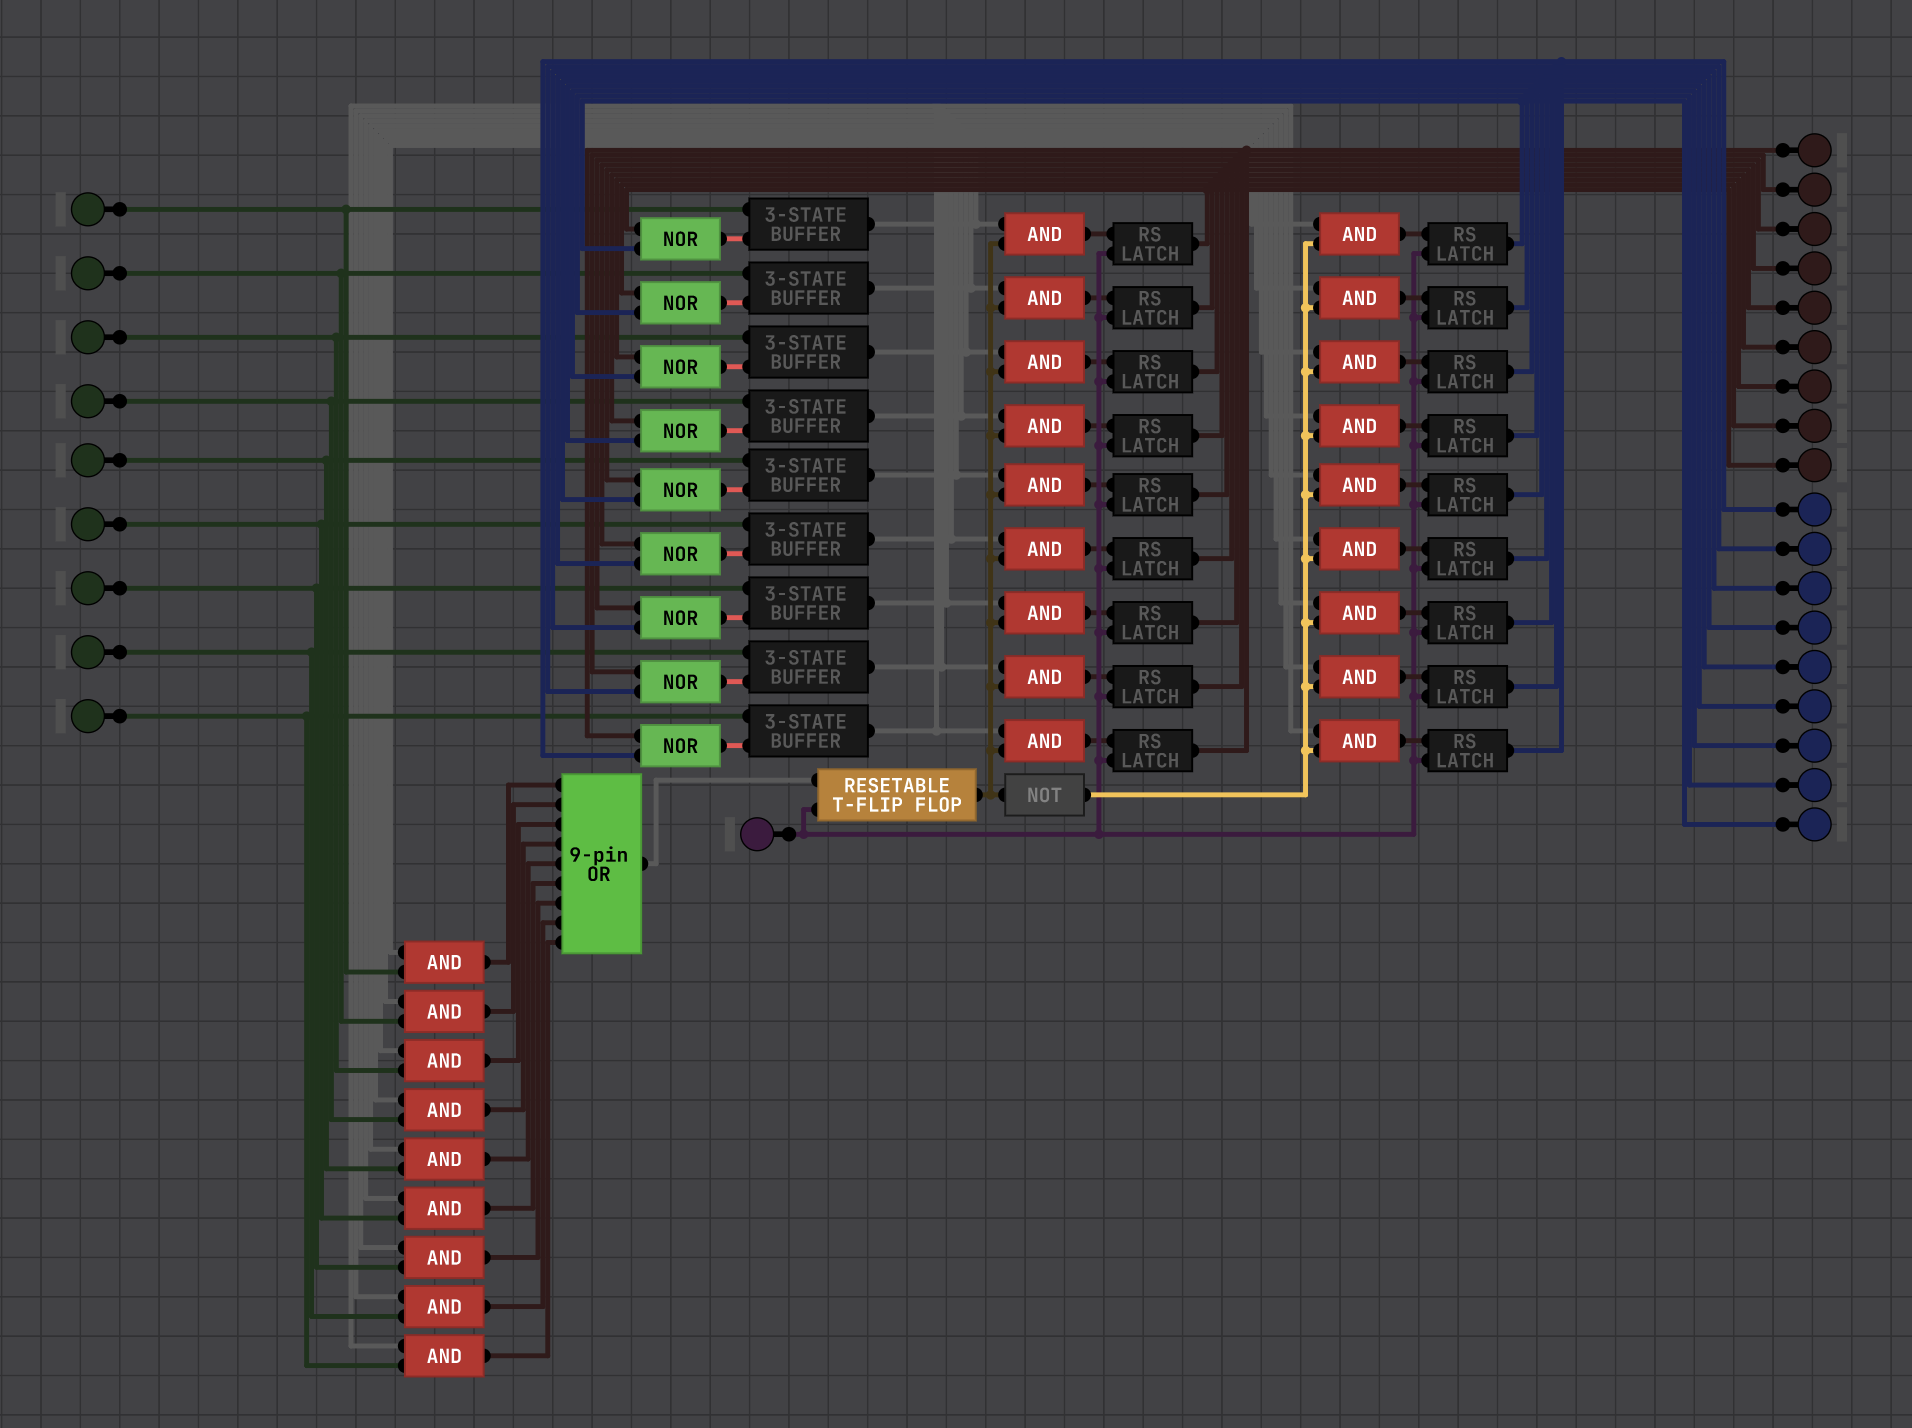Click the fifth blue output pin from top
Viewport: 1912px width, 1428px height.
click(1814, 667)
